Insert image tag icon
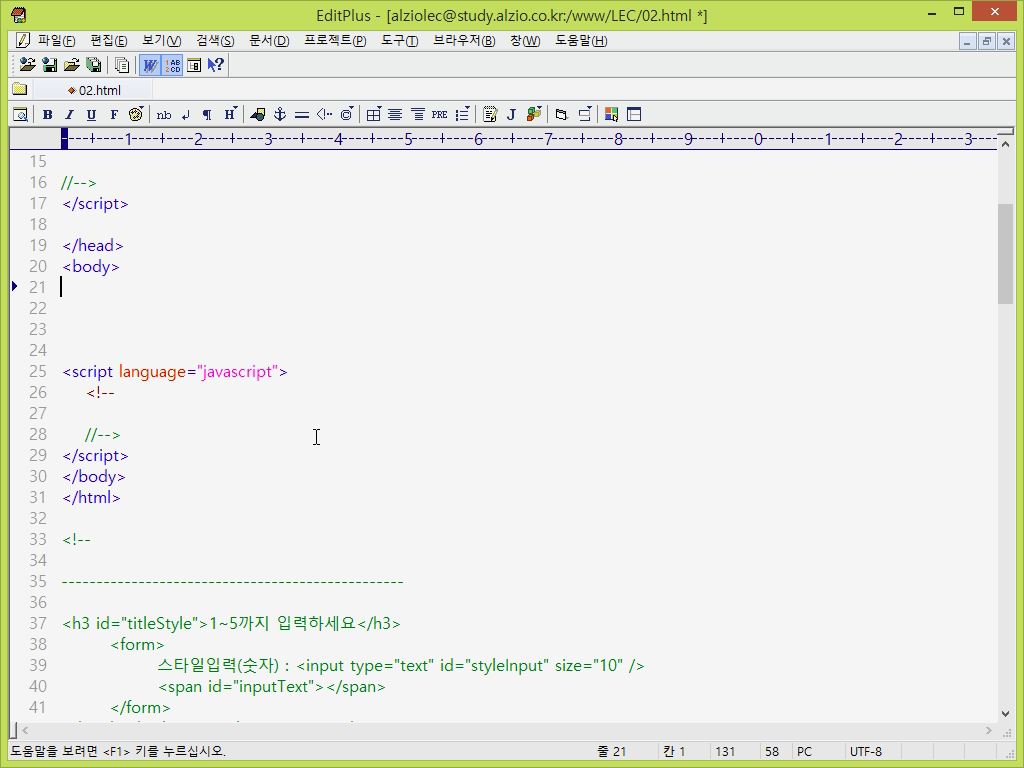The width and height of the screenshot is (1024, 768). click(x=257, y=114)
